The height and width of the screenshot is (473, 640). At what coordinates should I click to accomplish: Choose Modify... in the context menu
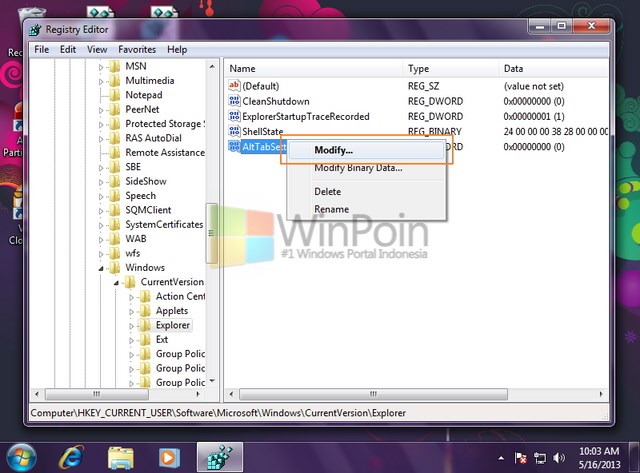pos(366,150)
